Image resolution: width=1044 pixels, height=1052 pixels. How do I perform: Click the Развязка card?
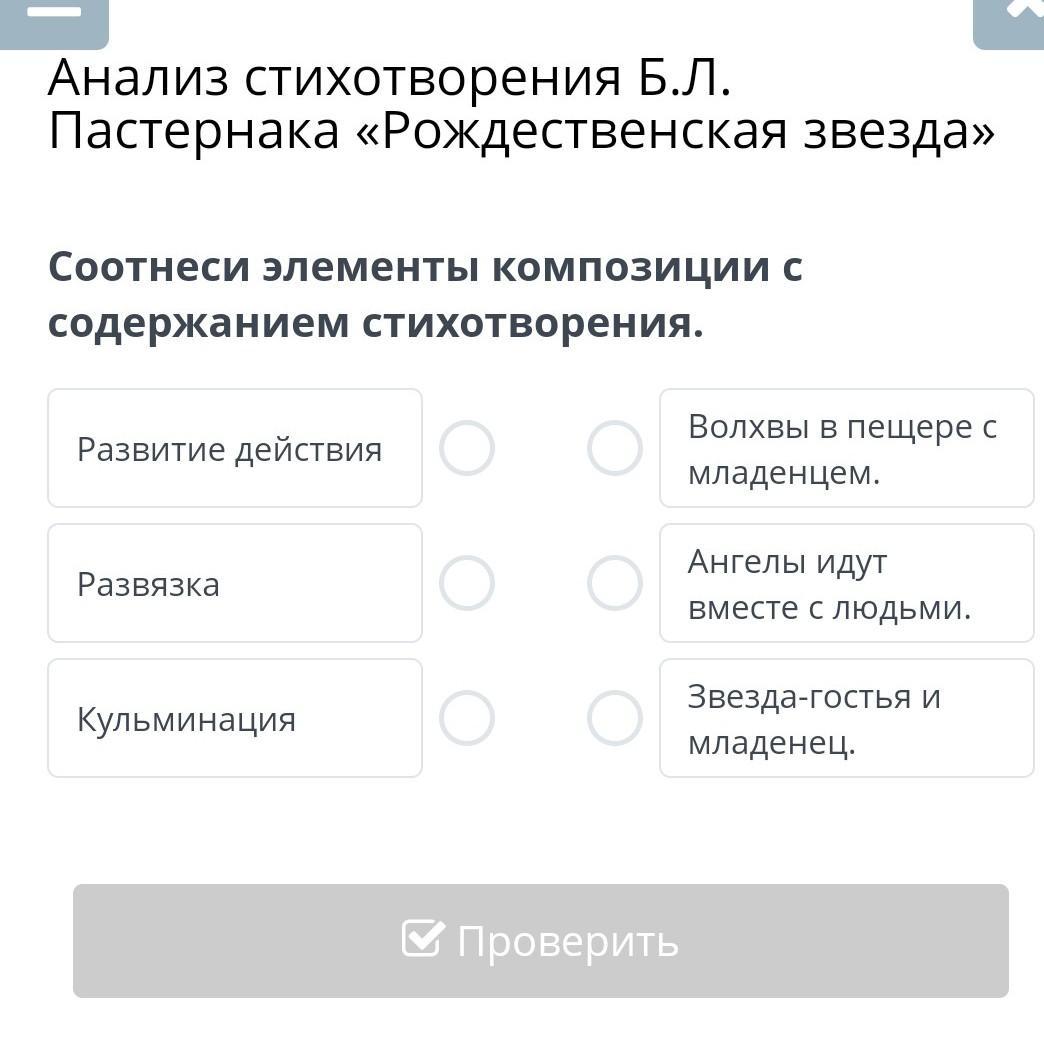235,583
